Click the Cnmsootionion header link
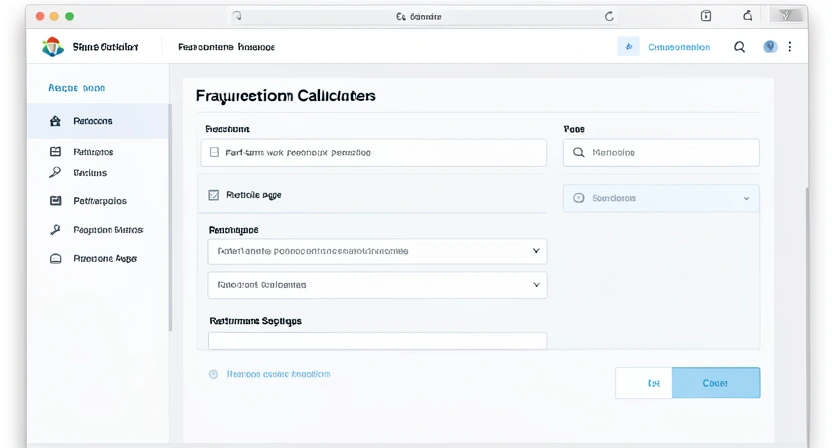Image resolution: width=832 pixels, height=448 pixels. click(x=679, y=47)
